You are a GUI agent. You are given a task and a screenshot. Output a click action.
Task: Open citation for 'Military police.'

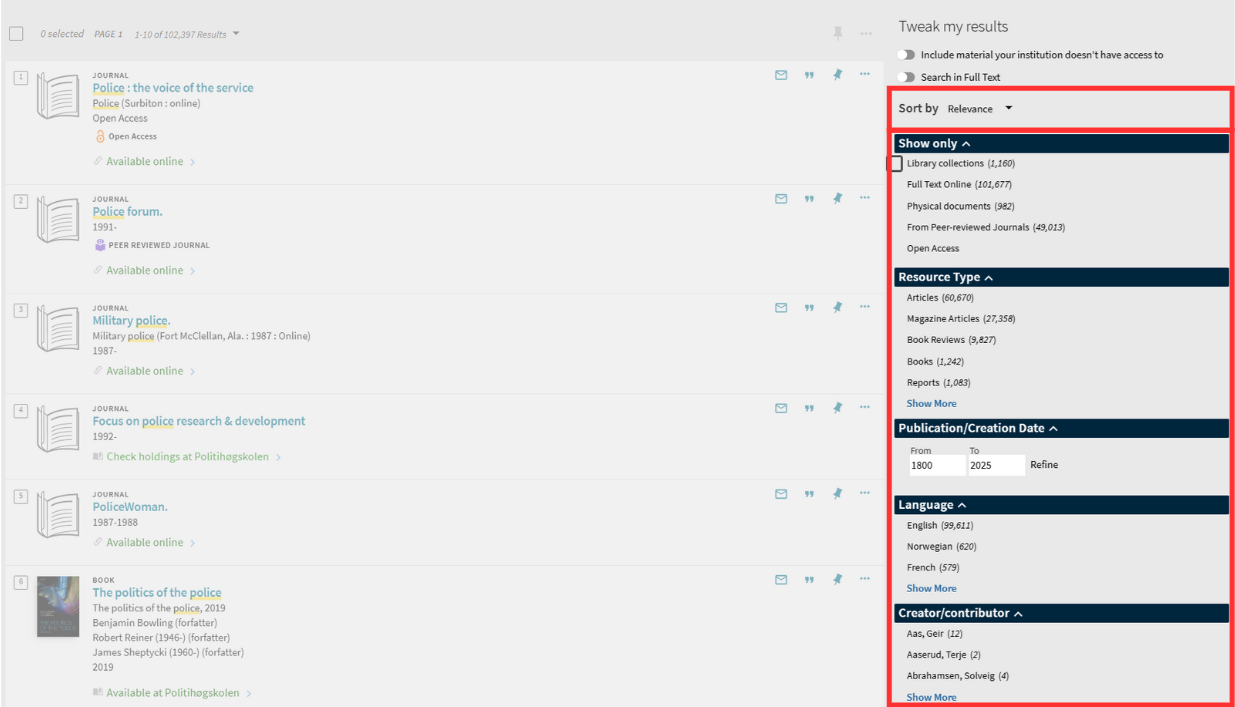(x=809, y=307)
